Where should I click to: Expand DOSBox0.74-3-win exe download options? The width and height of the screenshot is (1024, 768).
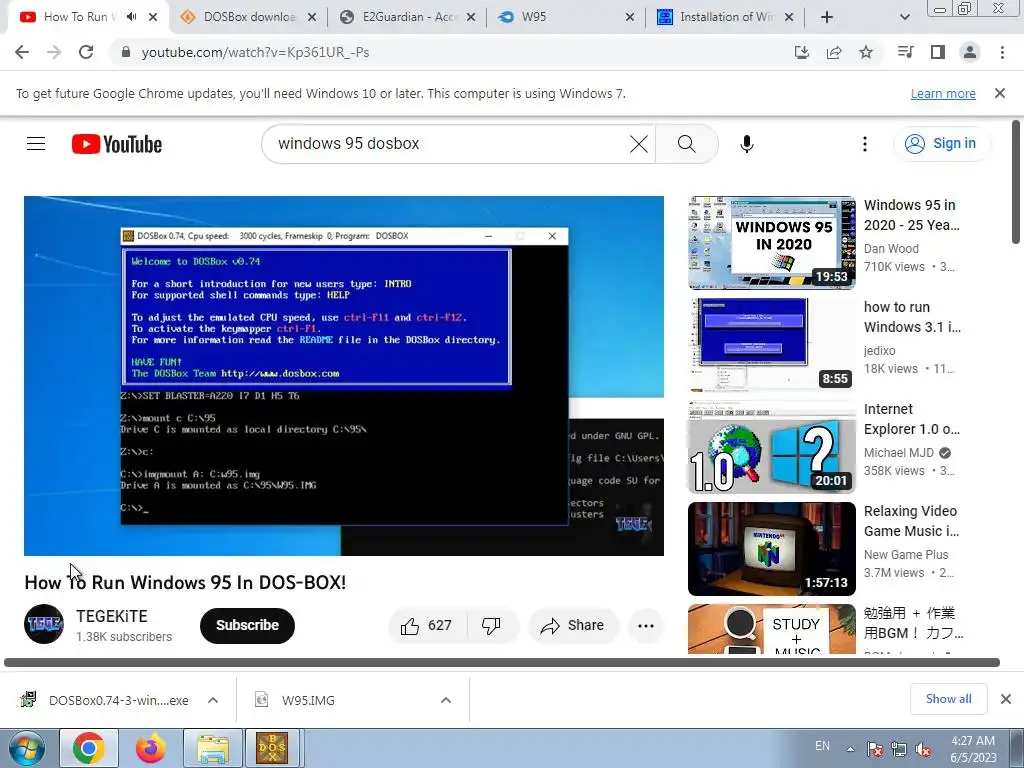(x=213, y=700)
